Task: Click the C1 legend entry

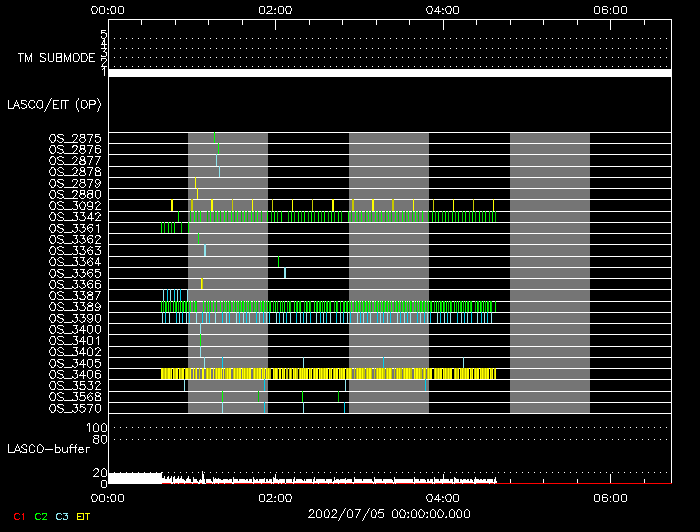Action: point(18,516)
